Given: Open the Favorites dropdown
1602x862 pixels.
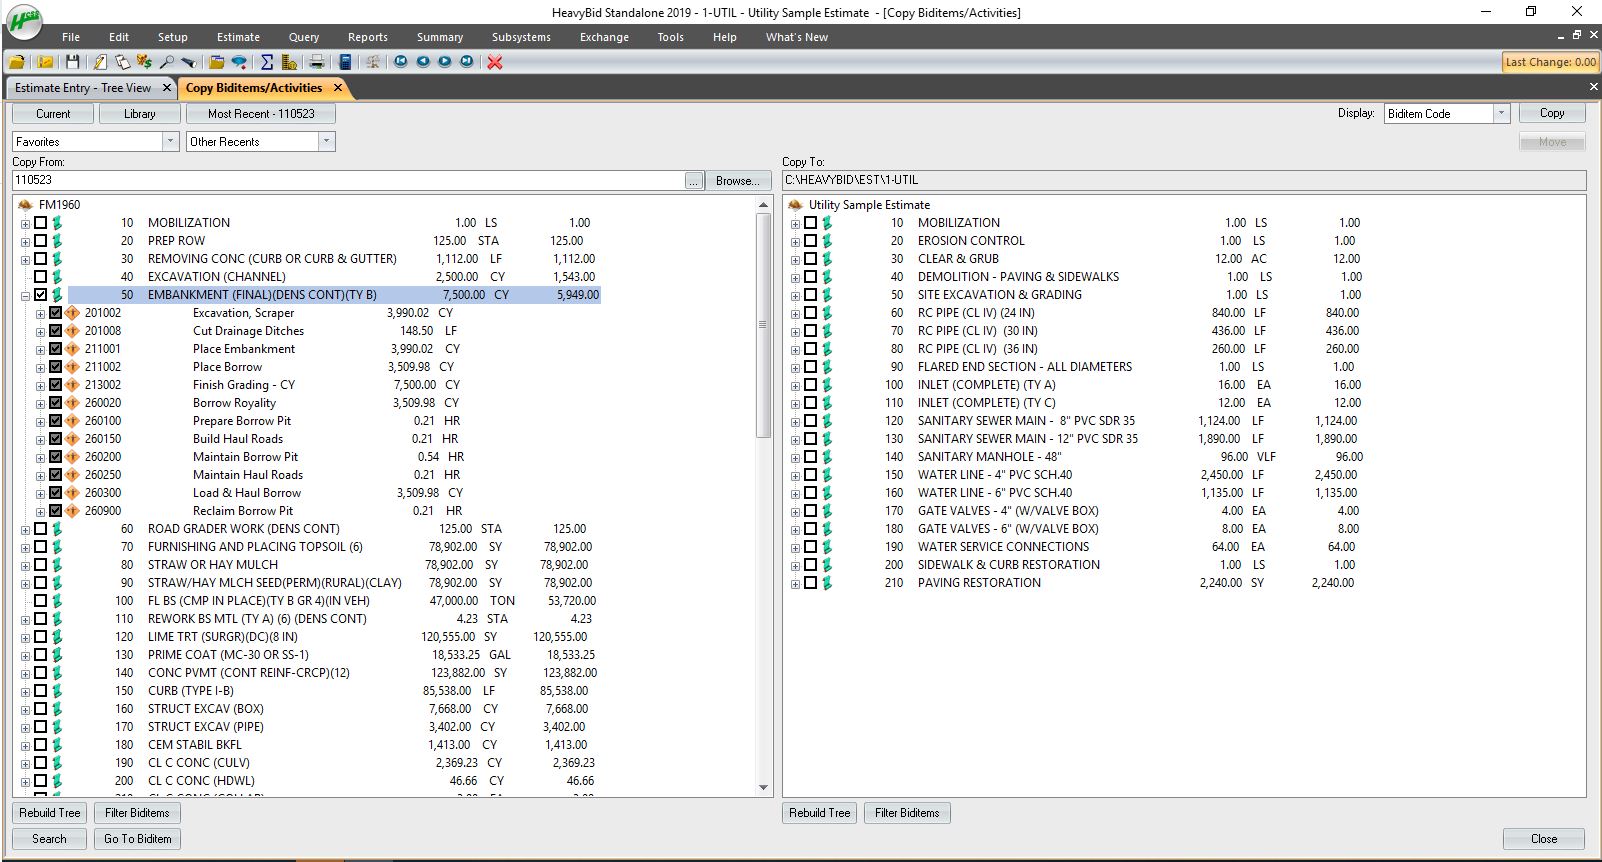Looking at the screenshot, I should [170, 142].
